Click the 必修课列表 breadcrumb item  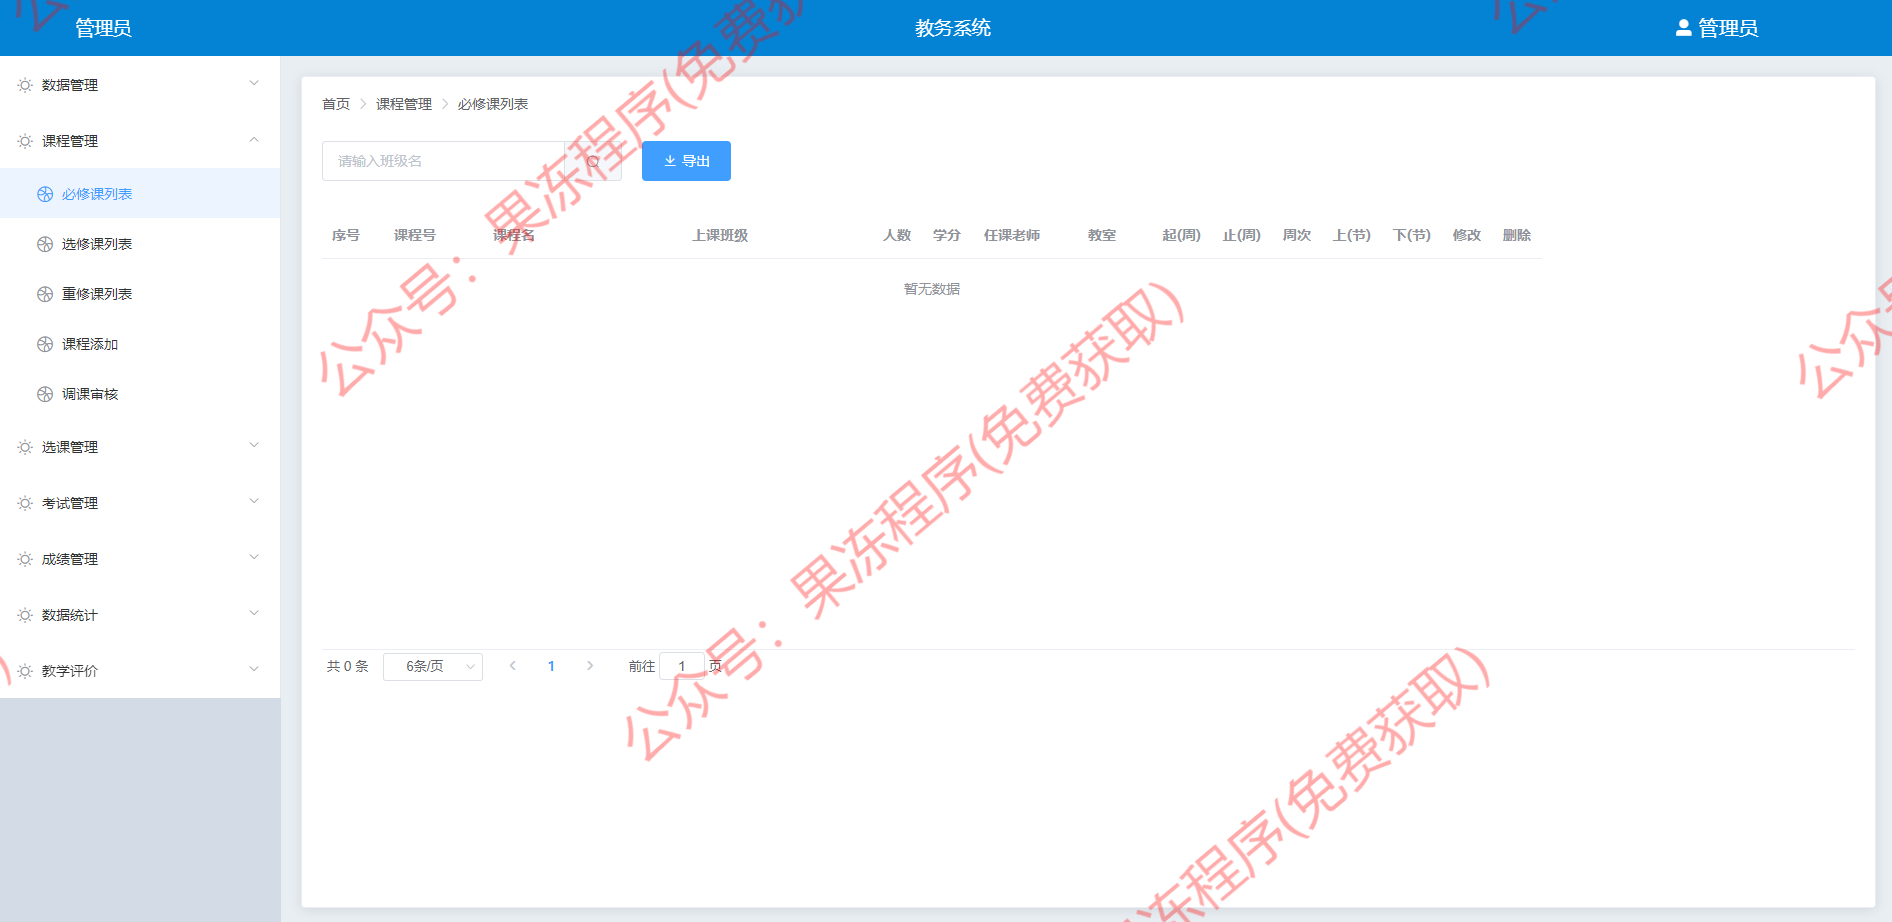point(493,104)
